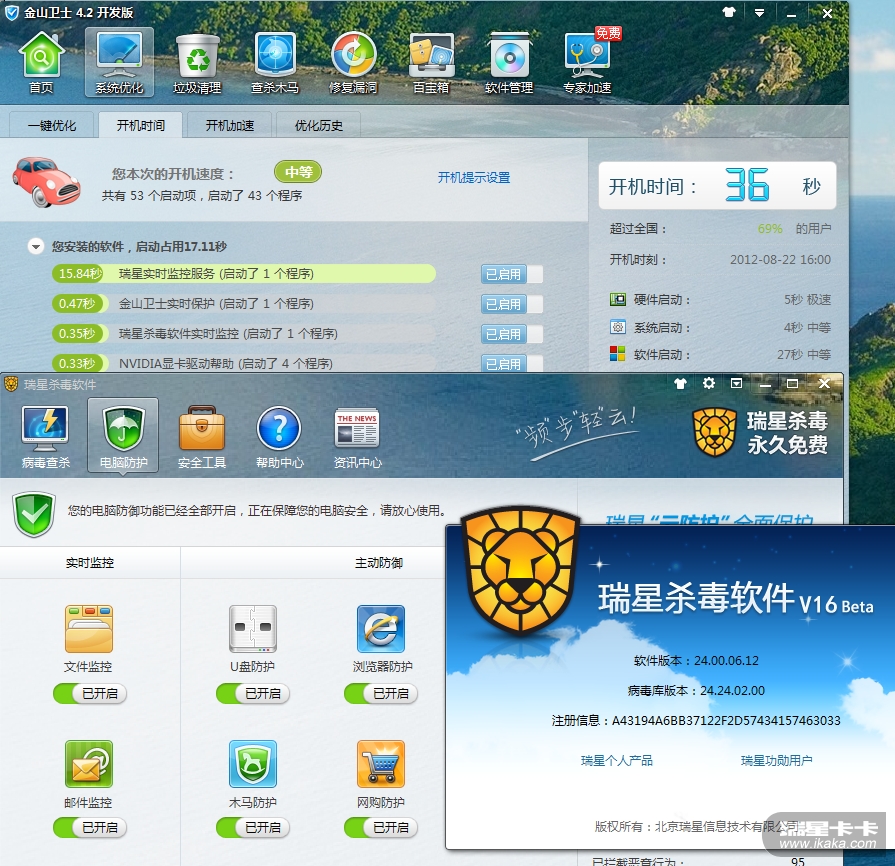895x866 pixels.
Task: Click the 主动防御 column header
Action: point(378,563)
